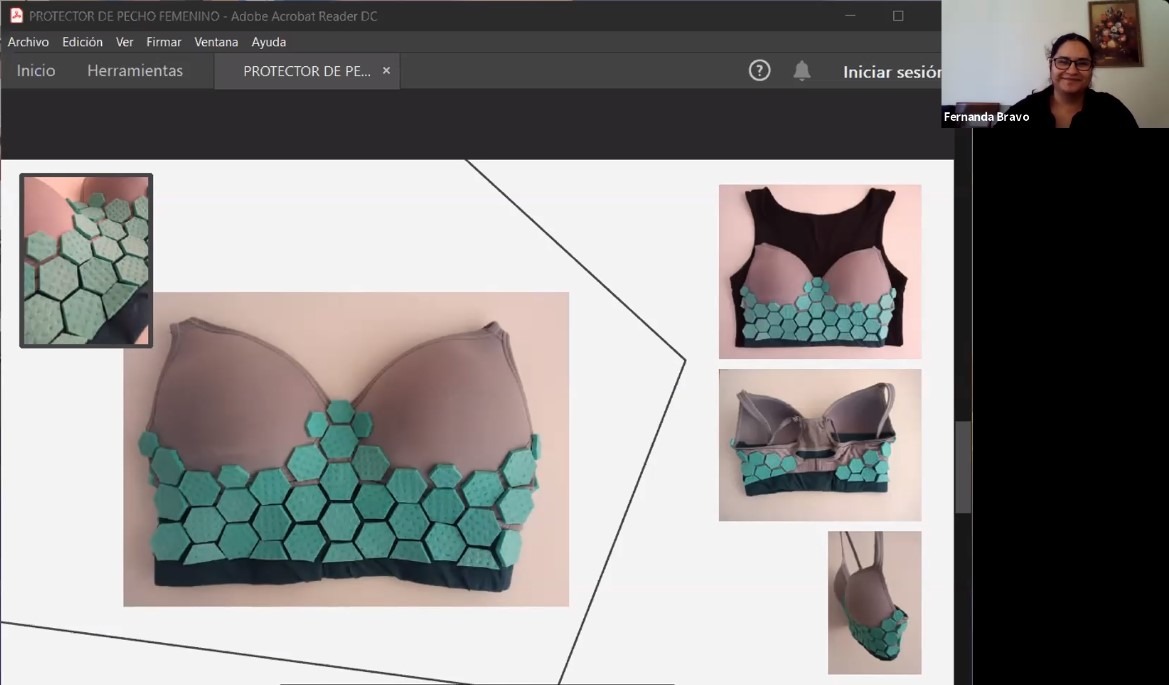The height and width of the screenshot is (685, 1169).
Task: Open the Ventana menu
Action: [216, 42]
